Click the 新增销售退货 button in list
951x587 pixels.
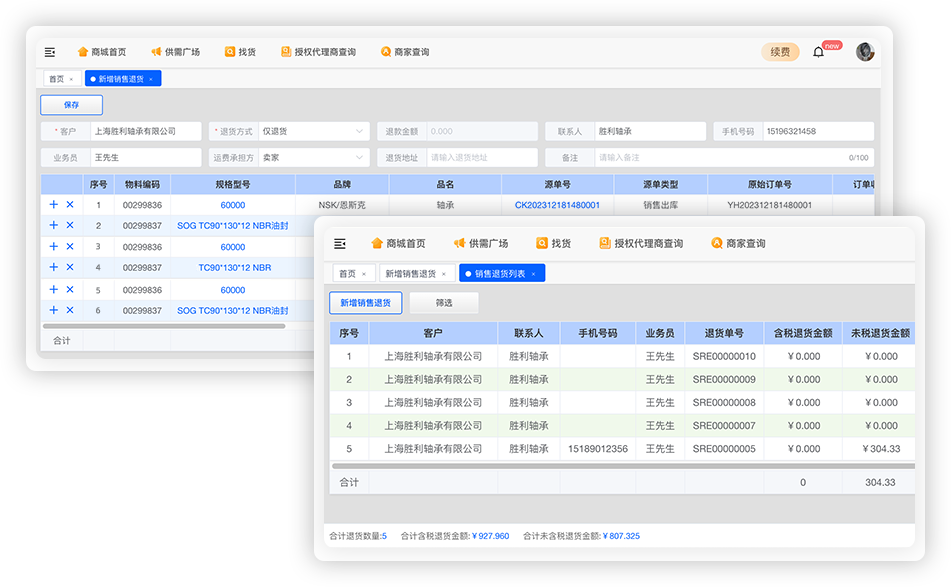click(x=366, y=303)
